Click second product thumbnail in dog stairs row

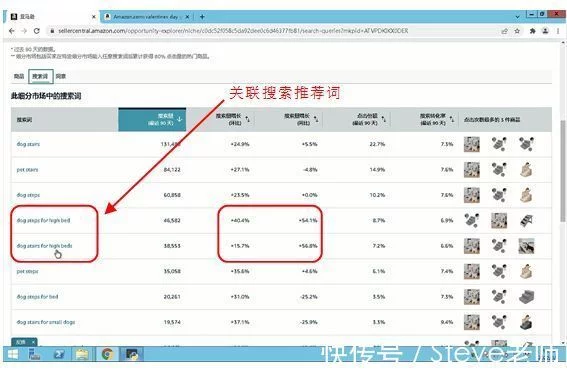pyautogui.click(x=499, y=144)
